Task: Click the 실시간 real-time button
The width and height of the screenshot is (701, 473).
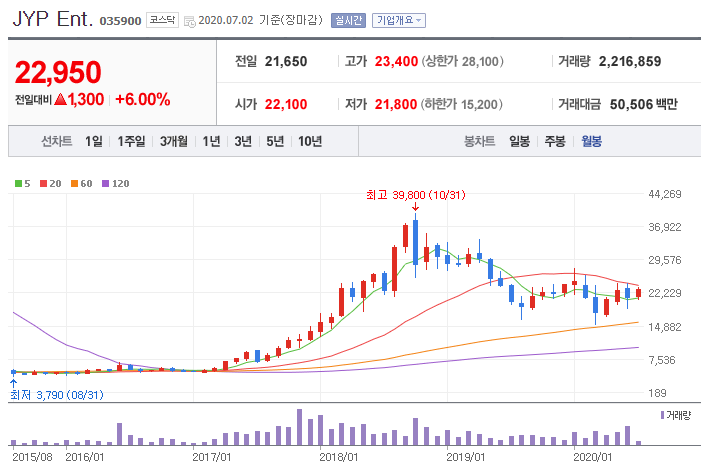Action: pyautogui.click(x=348, y=21)
